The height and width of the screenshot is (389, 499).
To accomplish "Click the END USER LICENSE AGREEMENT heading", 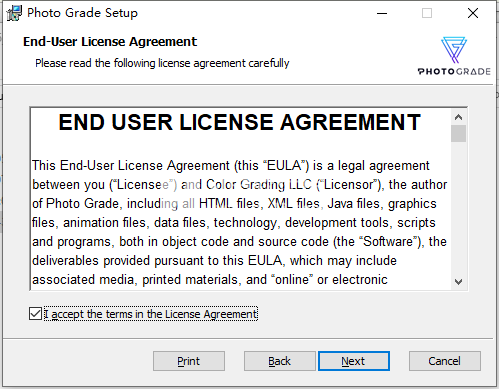I will (x=240, y=122).
